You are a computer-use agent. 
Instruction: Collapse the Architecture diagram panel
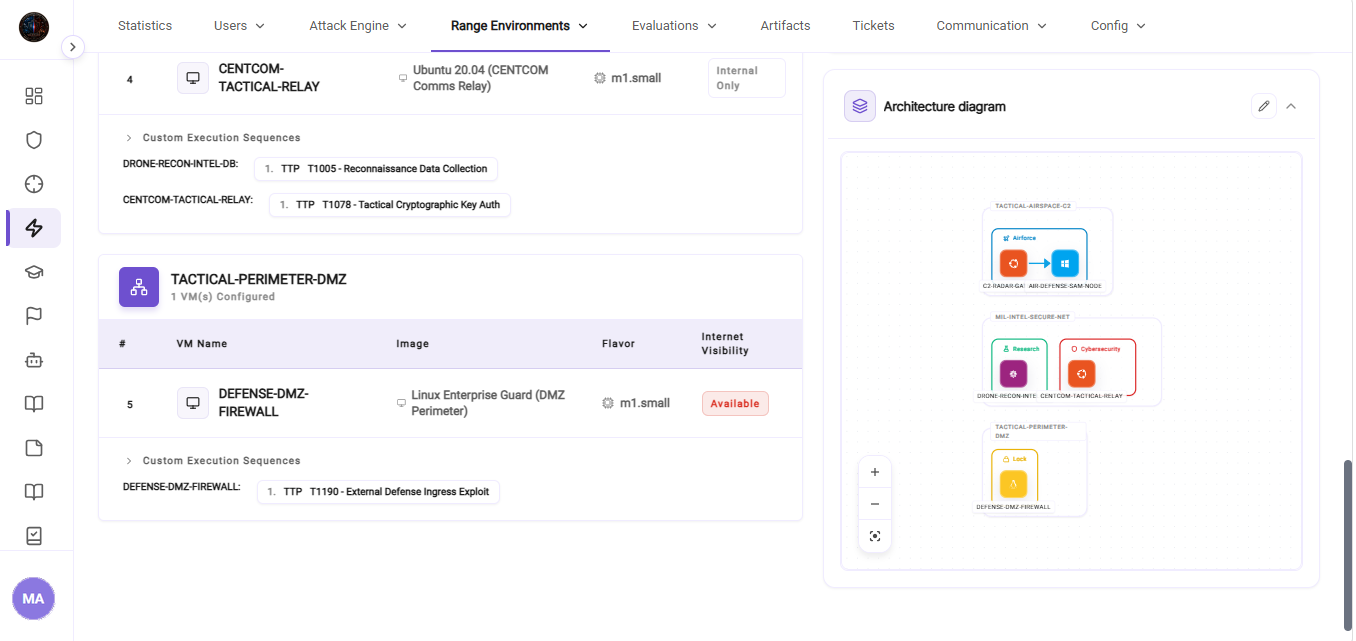(x=1291, y=106)
